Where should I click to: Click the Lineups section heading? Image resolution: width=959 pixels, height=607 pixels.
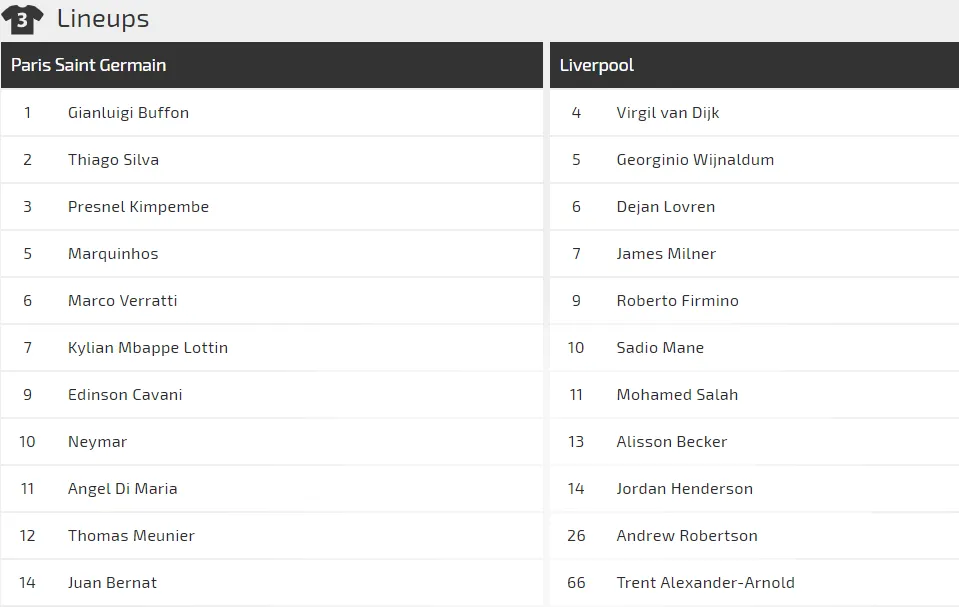click(103, 19)
